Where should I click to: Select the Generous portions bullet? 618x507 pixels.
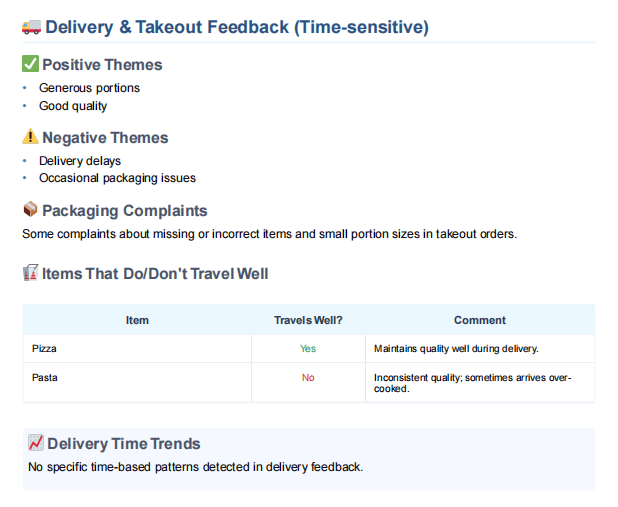(x=89, y=88)
